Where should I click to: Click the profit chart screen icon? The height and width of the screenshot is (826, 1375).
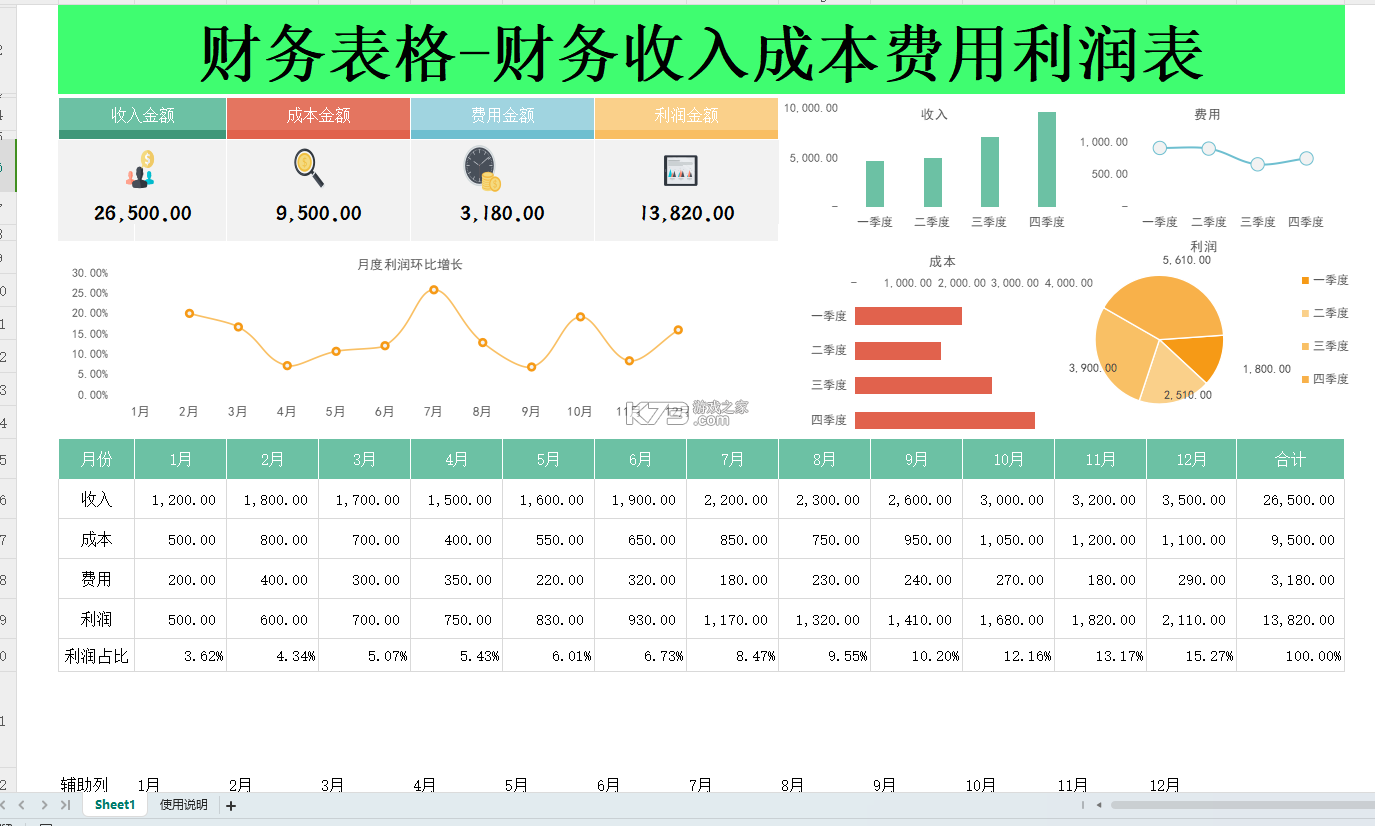(x=681, y=170)
